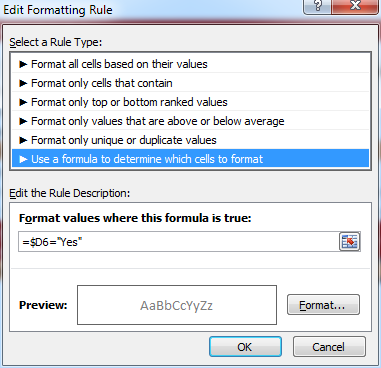381x368 pixels.
Task: Click the collapse dialog range selector icon
Action: 349,241
